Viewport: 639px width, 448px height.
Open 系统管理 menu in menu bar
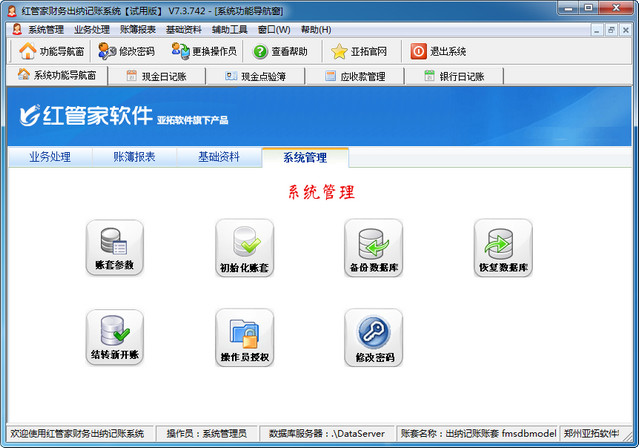[x=46, y=30]
